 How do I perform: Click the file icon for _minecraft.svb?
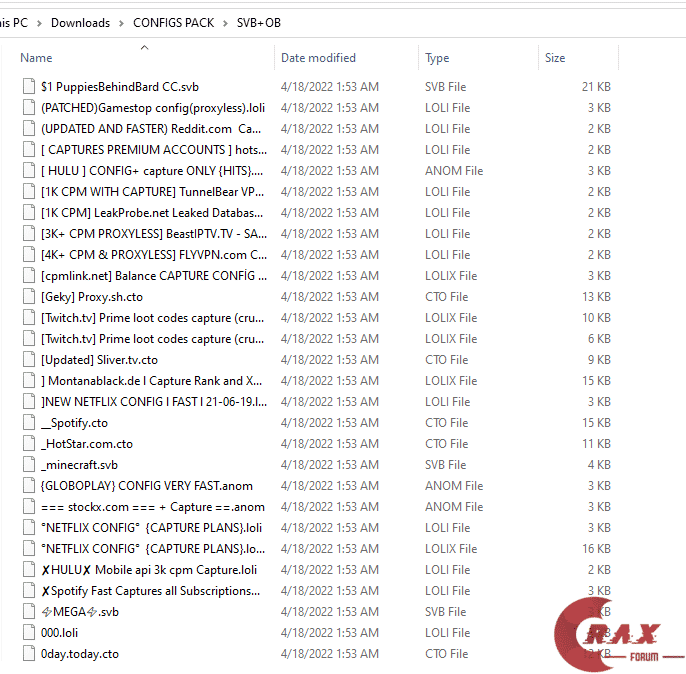point(29,464)
